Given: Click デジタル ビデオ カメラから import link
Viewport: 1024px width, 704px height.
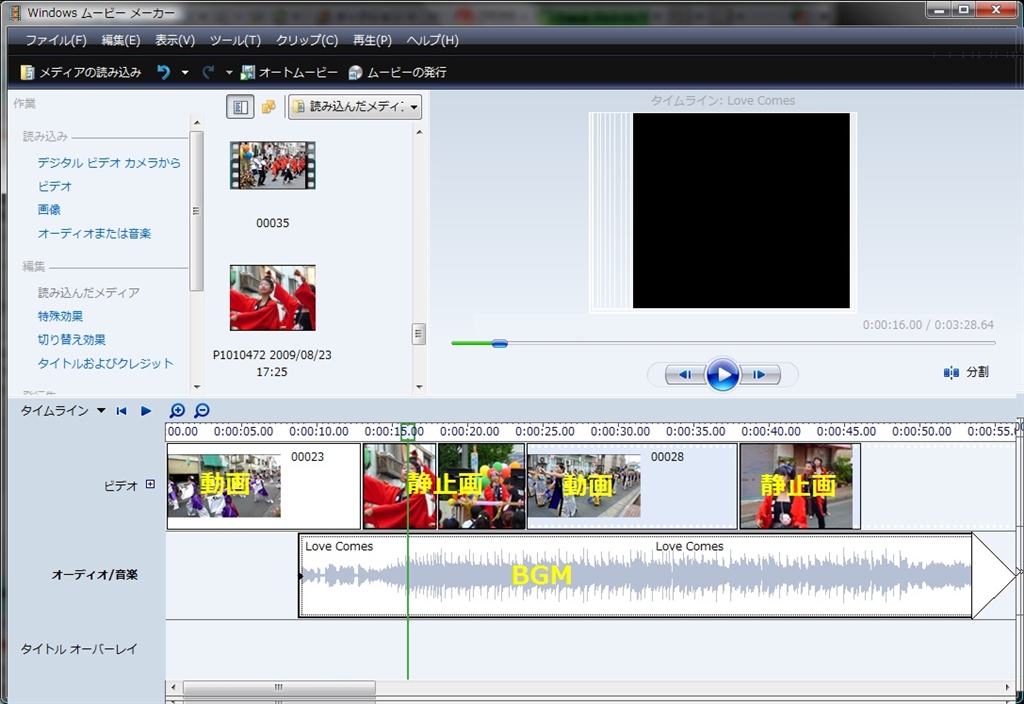Looking at the screenshot, I should [x=109, y=163].
